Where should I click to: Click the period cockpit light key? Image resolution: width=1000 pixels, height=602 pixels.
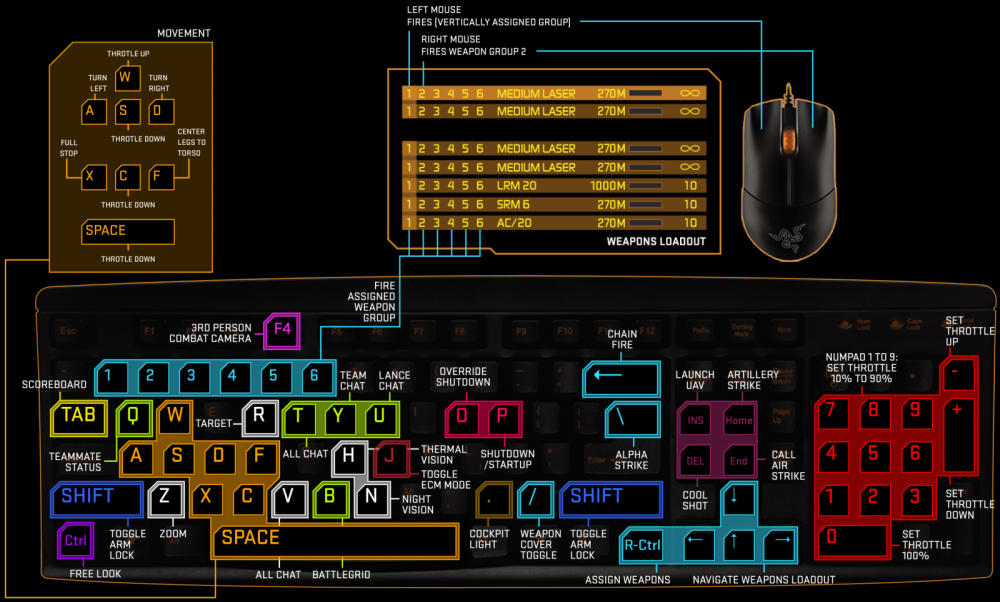(x=493, y=499)
